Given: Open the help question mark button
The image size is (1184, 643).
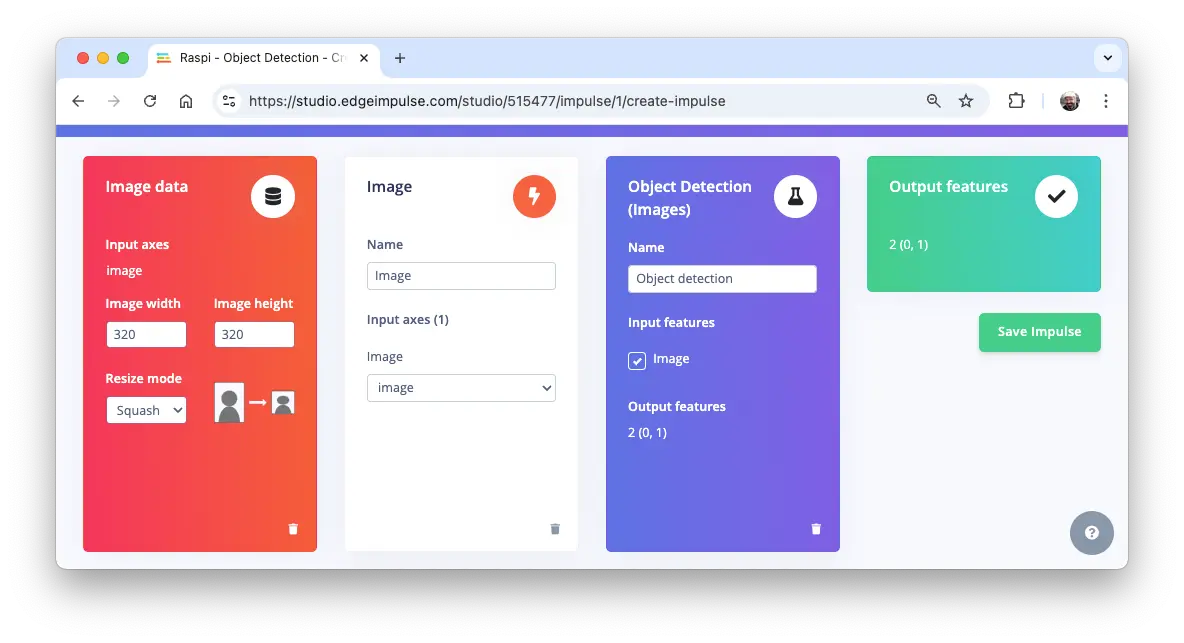Looking at the screenshot, I should point(1091,533).
